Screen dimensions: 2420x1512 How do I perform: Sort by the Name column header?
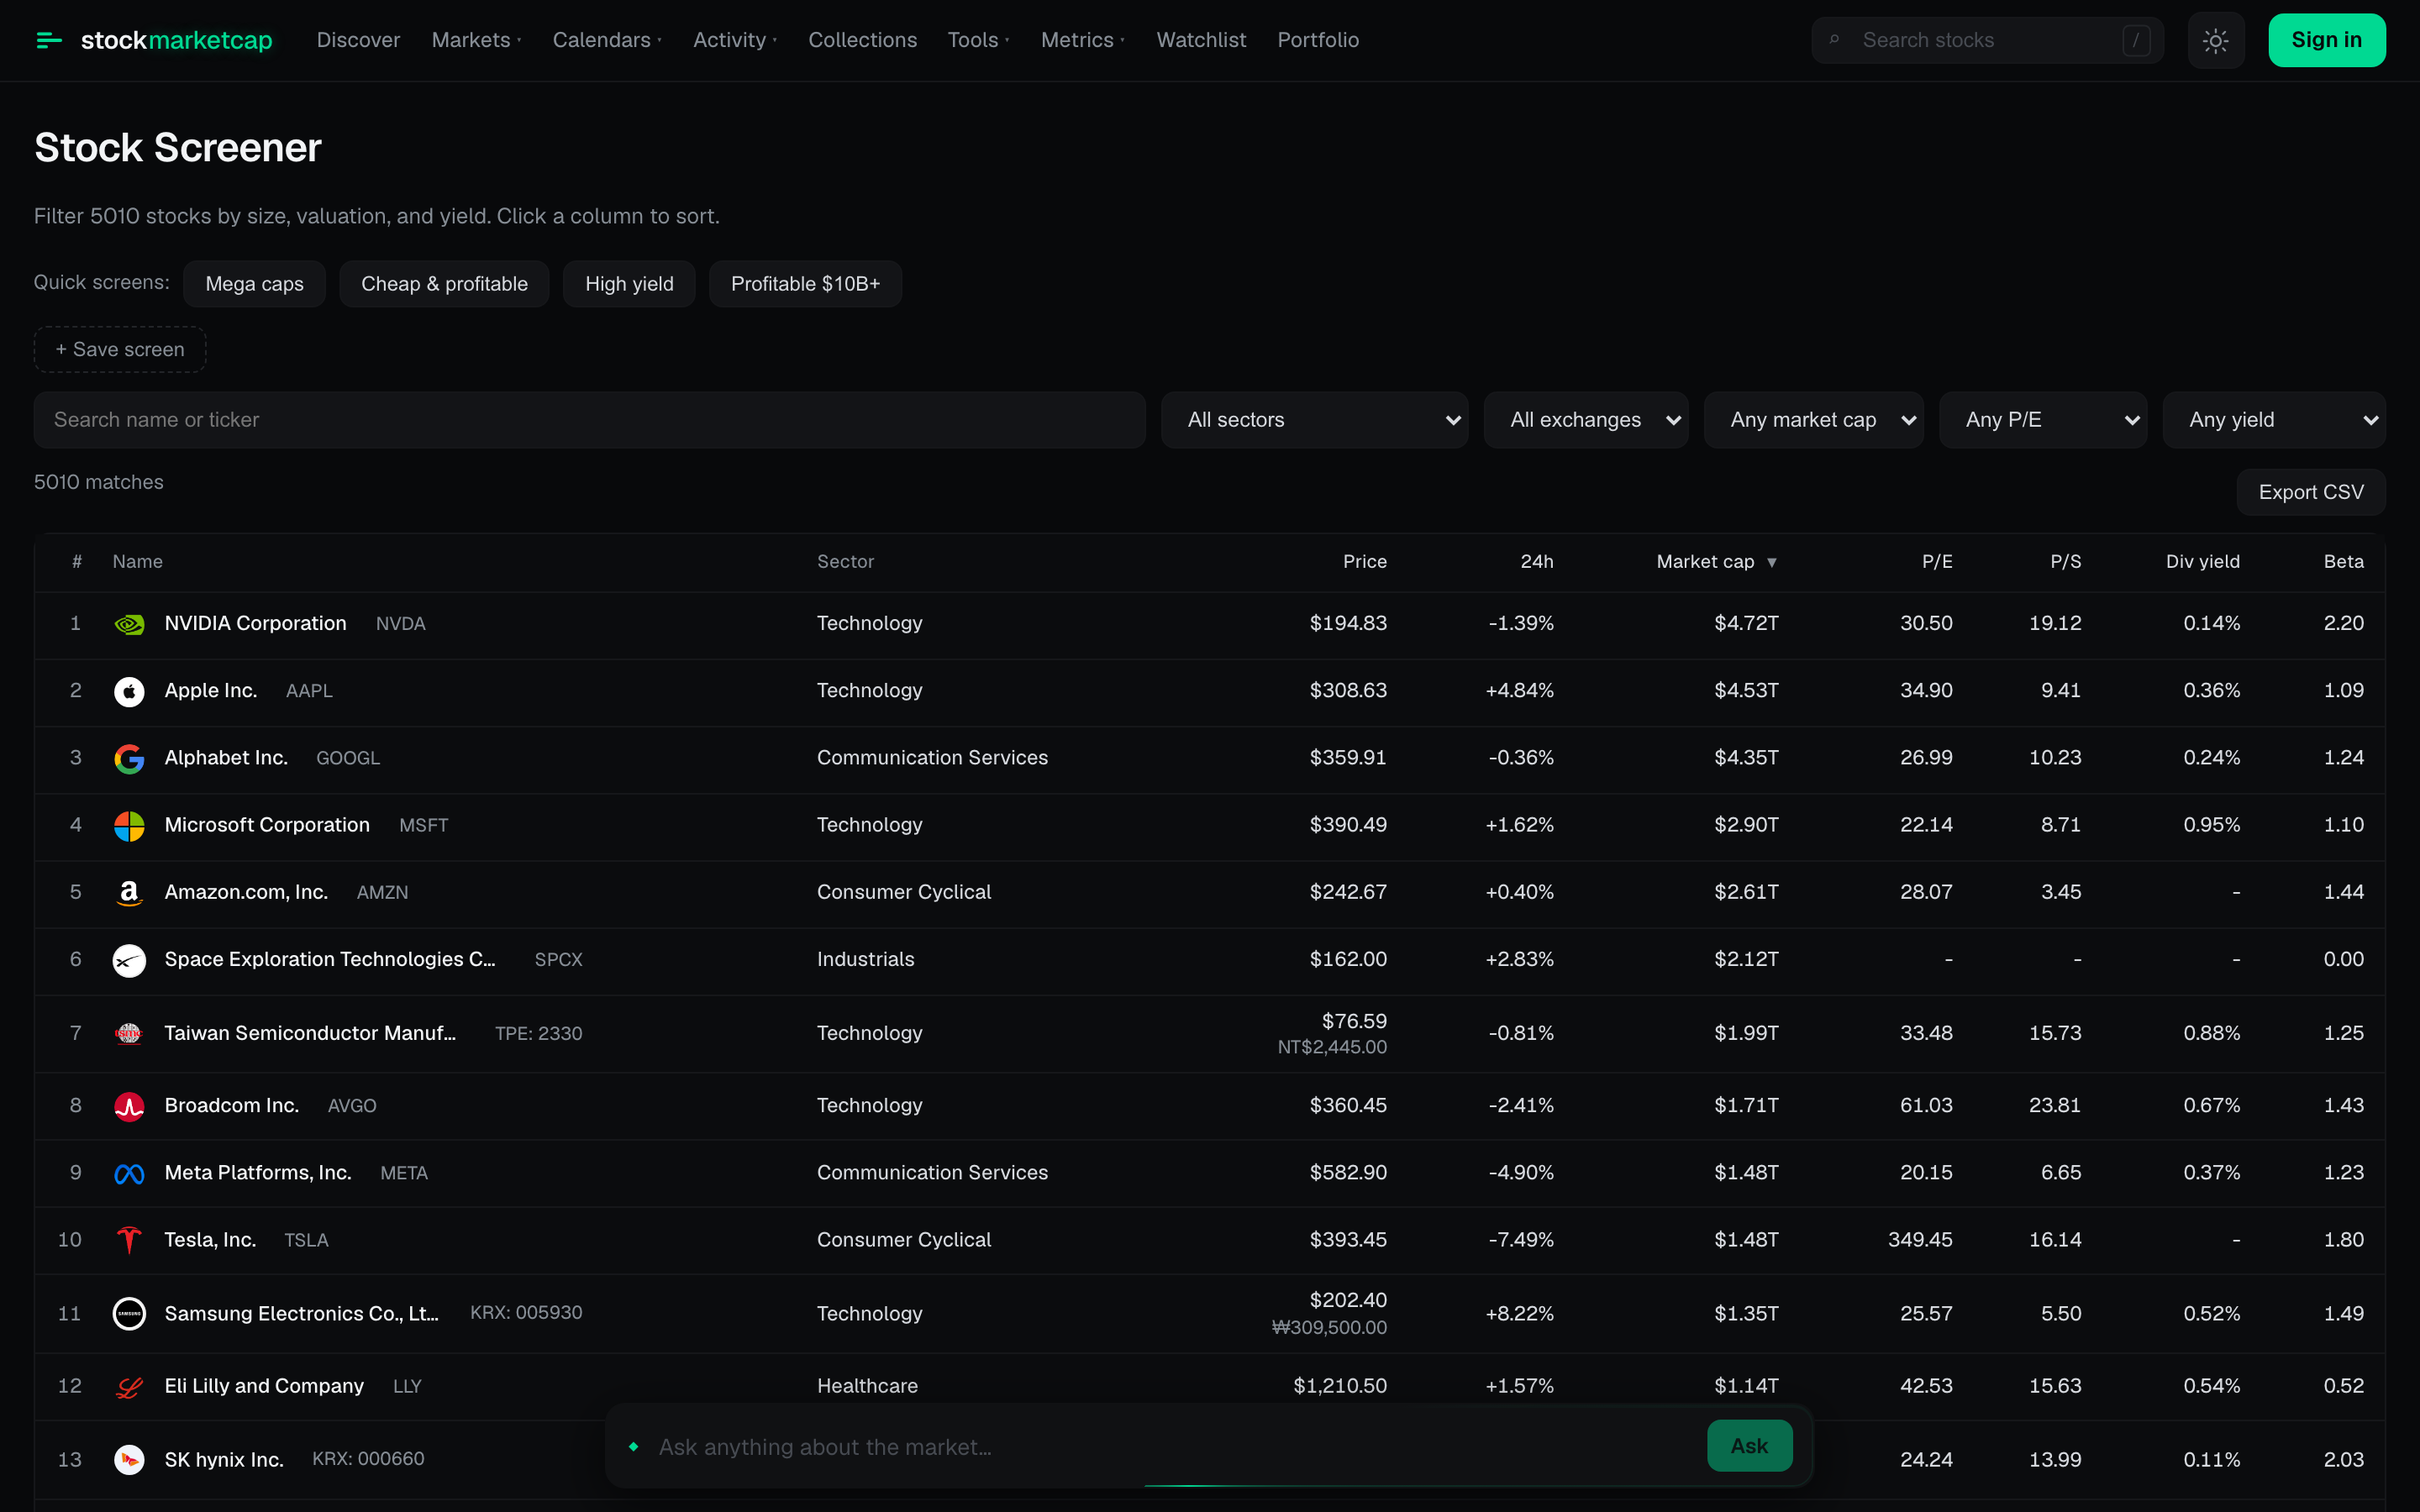(x=137, y=562)
